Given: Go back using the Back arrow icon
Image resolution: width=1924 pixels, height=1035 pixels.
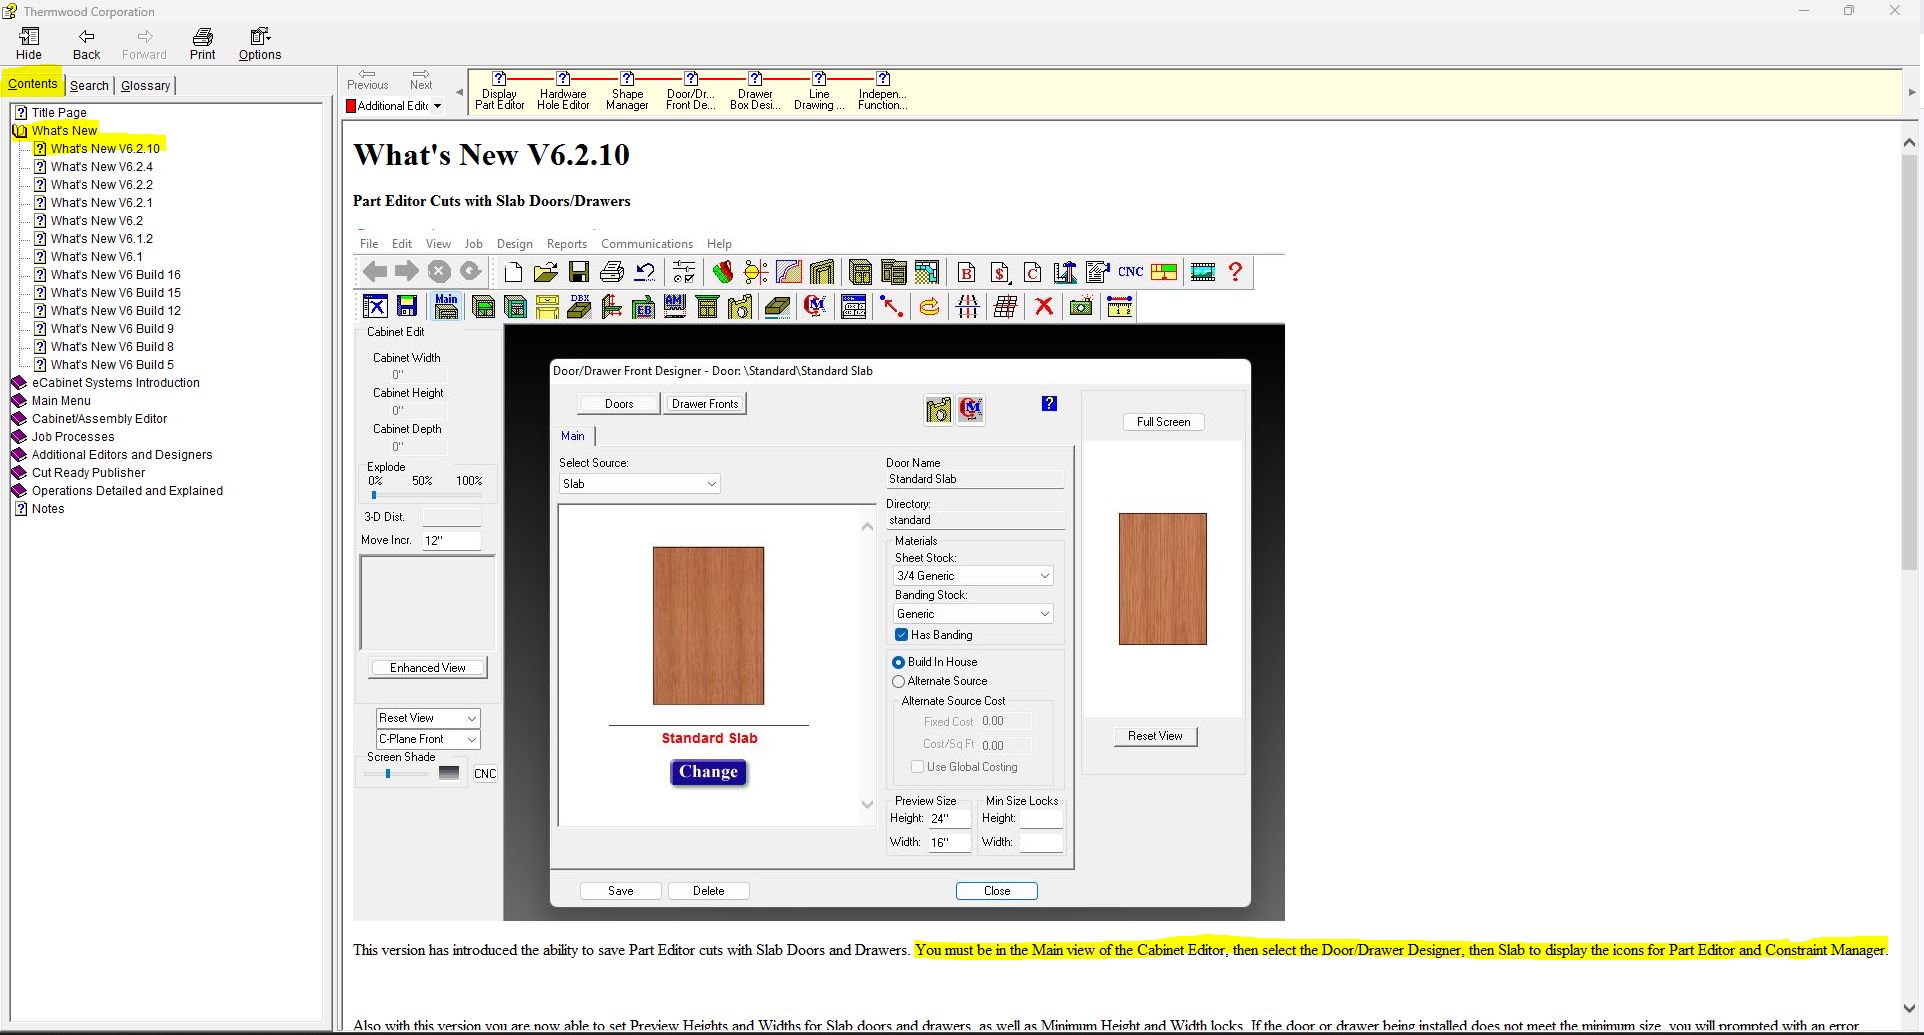Looking at the screenshot, I should (86, 38).
